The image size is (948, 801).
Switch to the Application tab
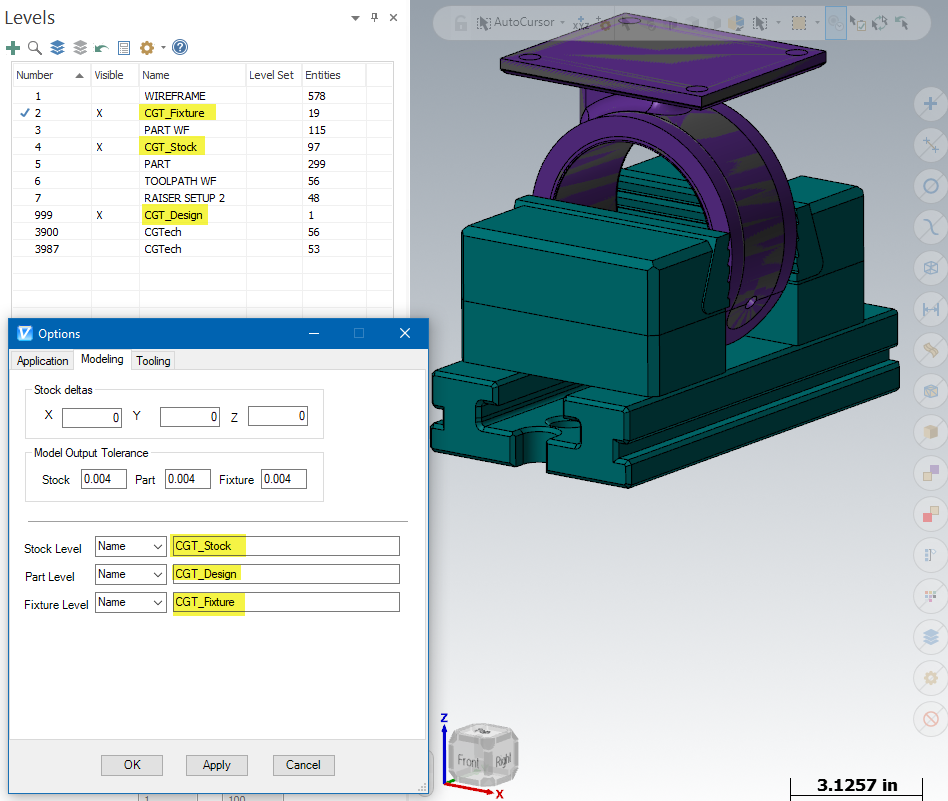42,360
